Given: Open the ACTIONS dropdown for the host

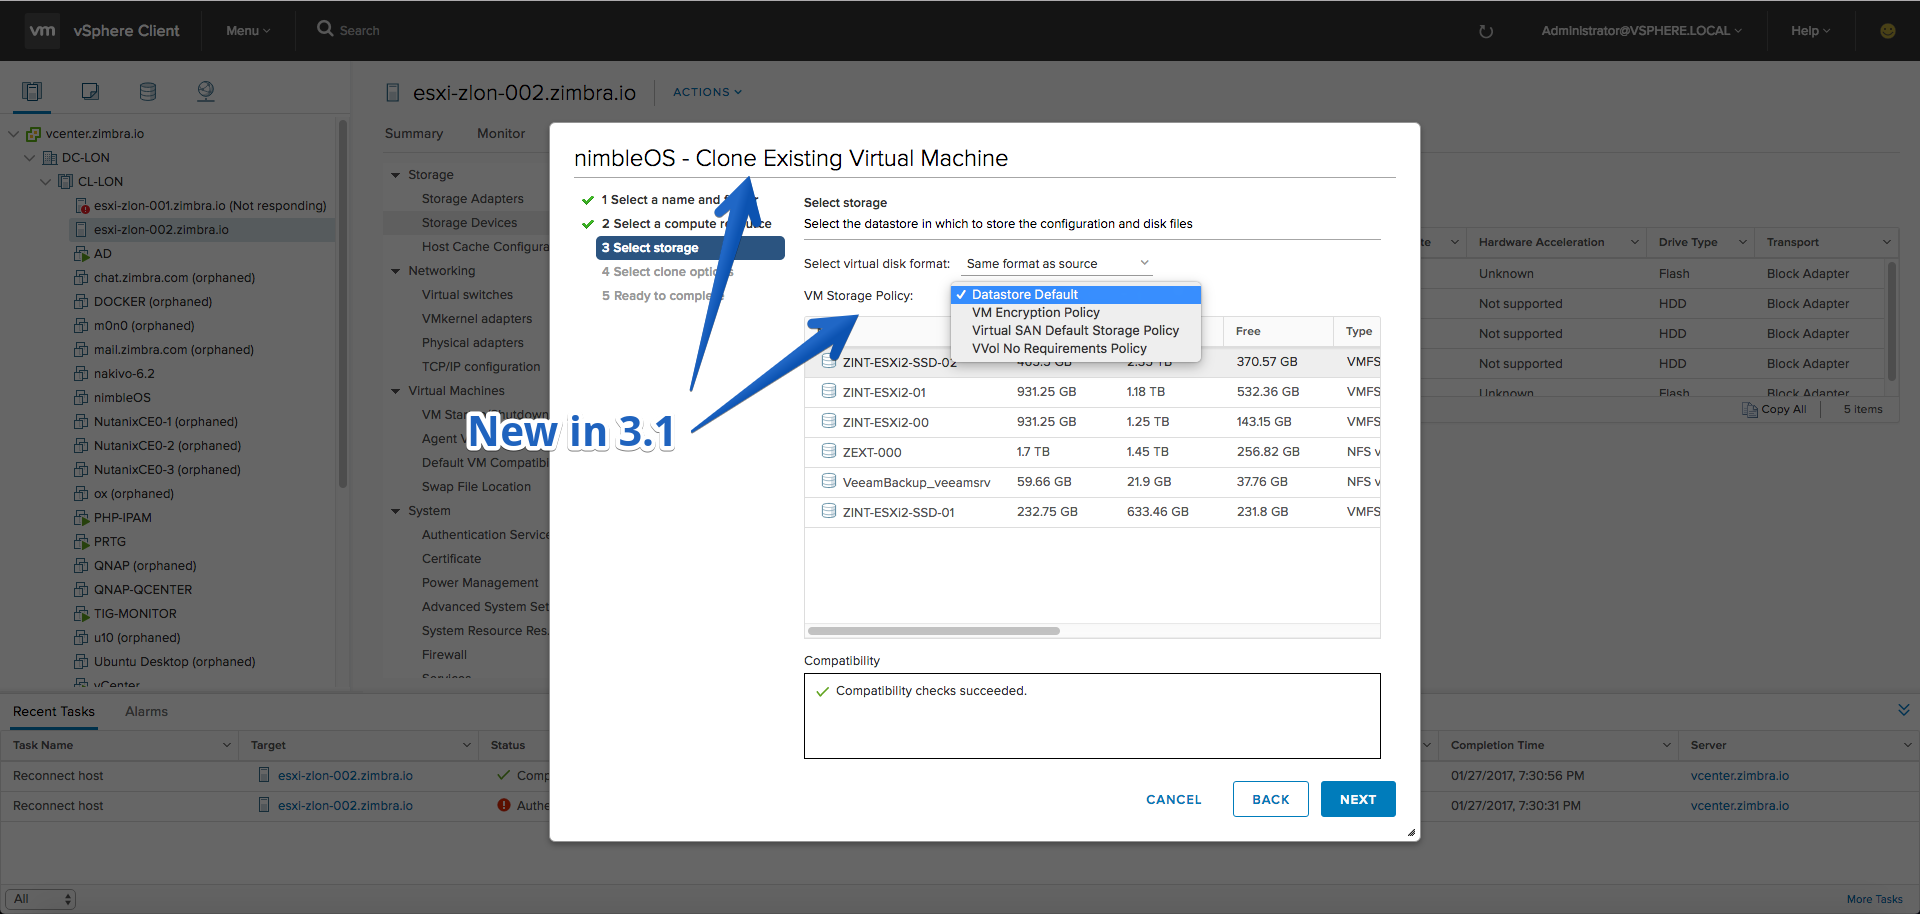Looking at the screenshot, I should (707, 92).
